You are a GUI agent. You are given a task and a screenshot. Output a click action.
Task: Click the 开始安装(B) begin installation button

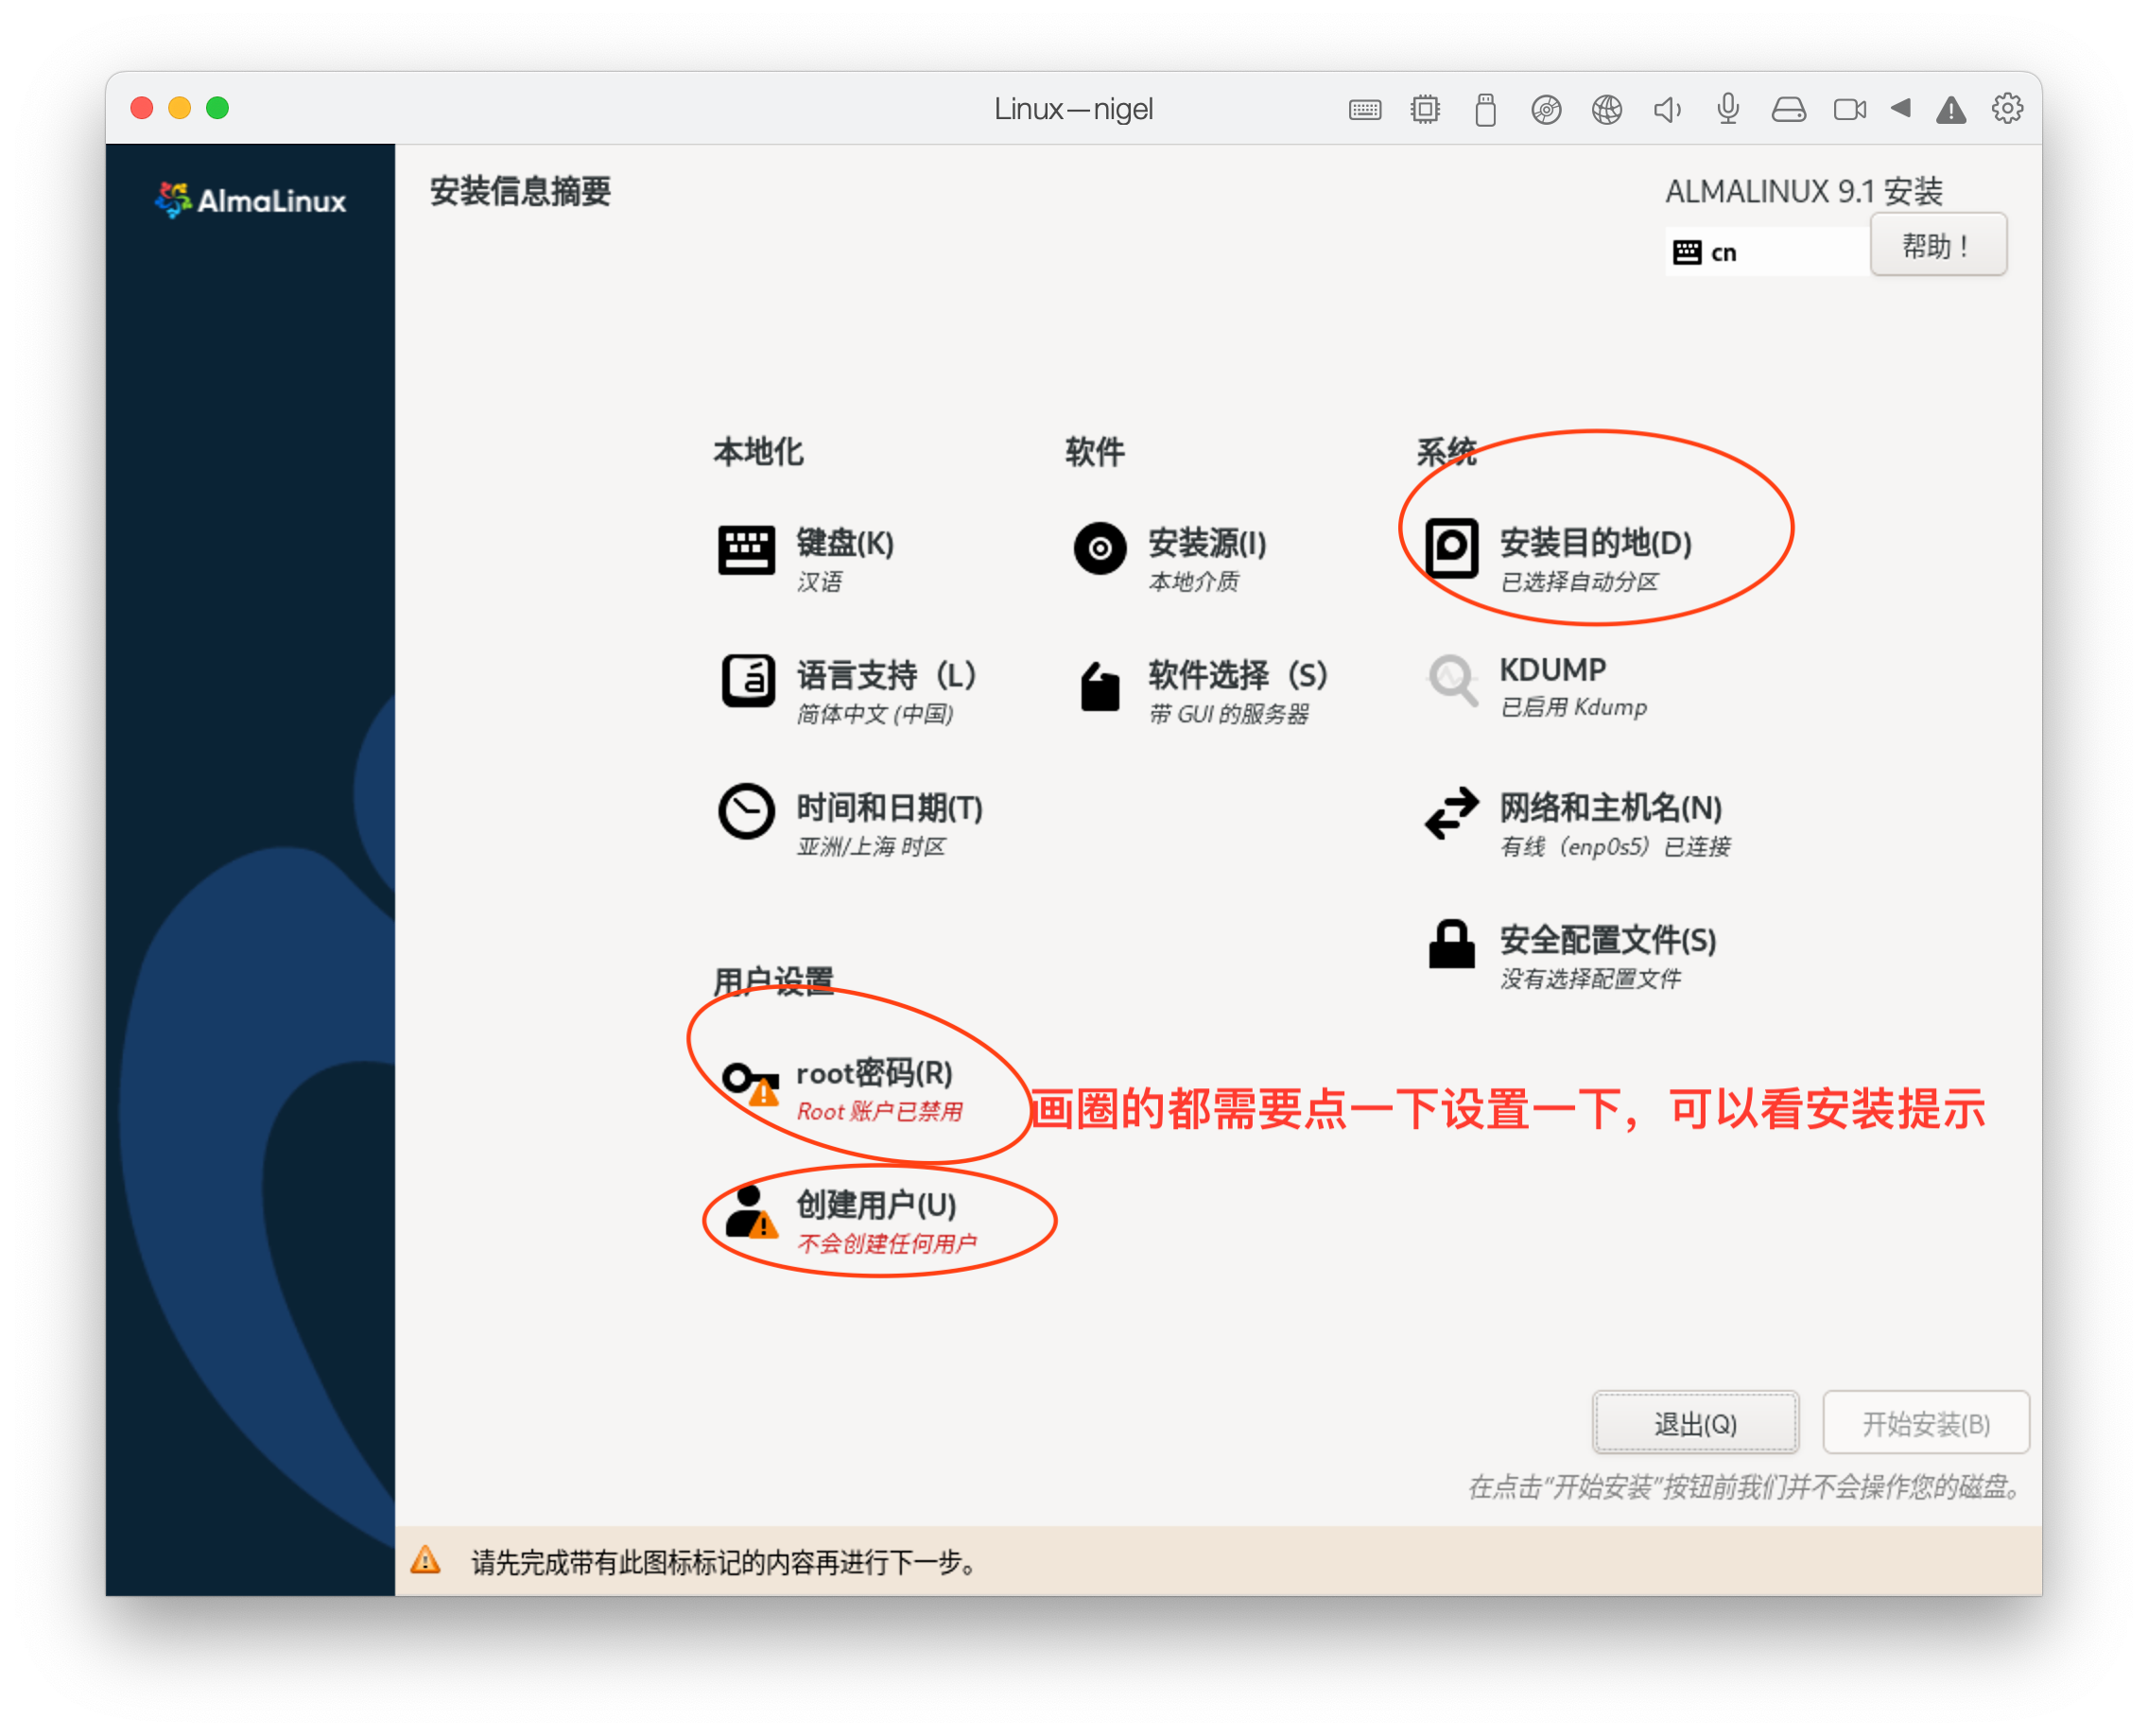click(1926, 1423)
